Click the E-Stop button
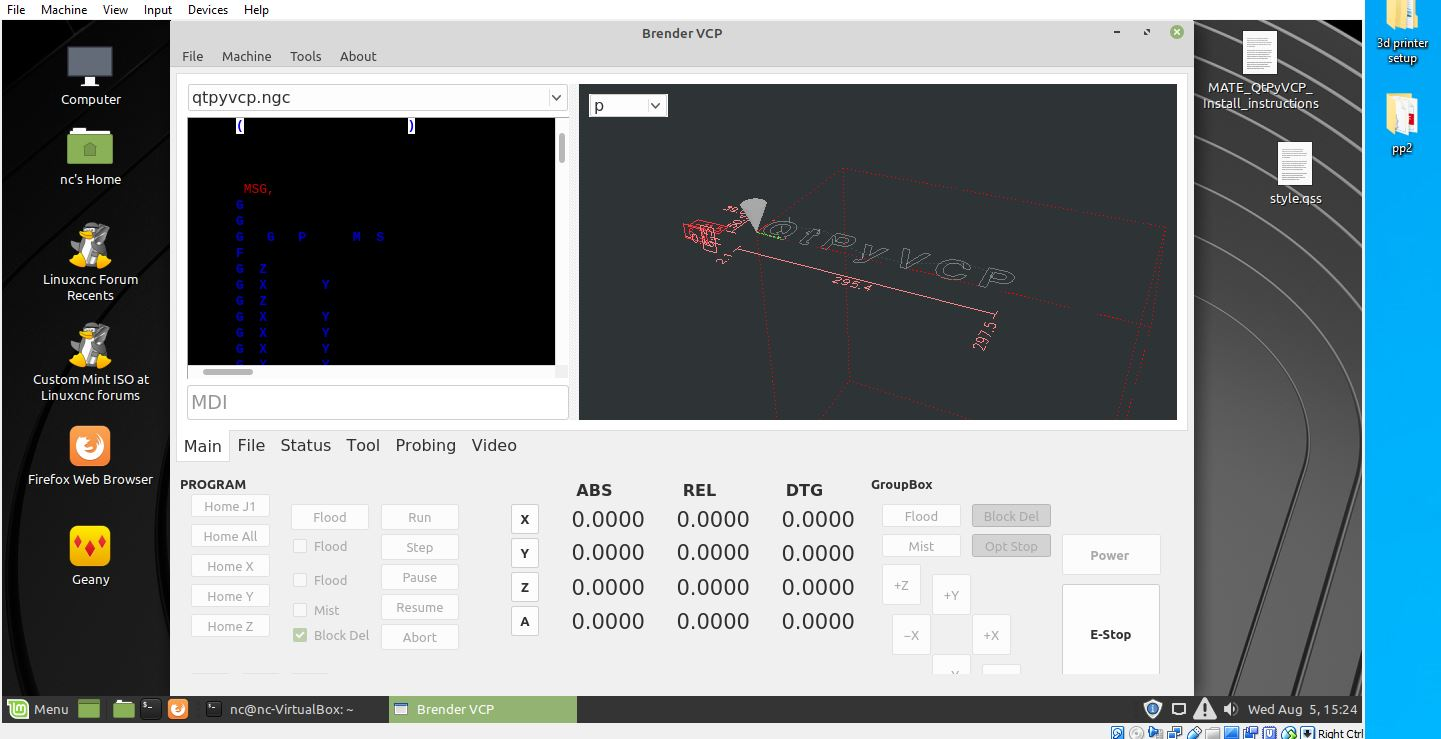Viewport: 1441px width, 739px height. coord(1110,630)
